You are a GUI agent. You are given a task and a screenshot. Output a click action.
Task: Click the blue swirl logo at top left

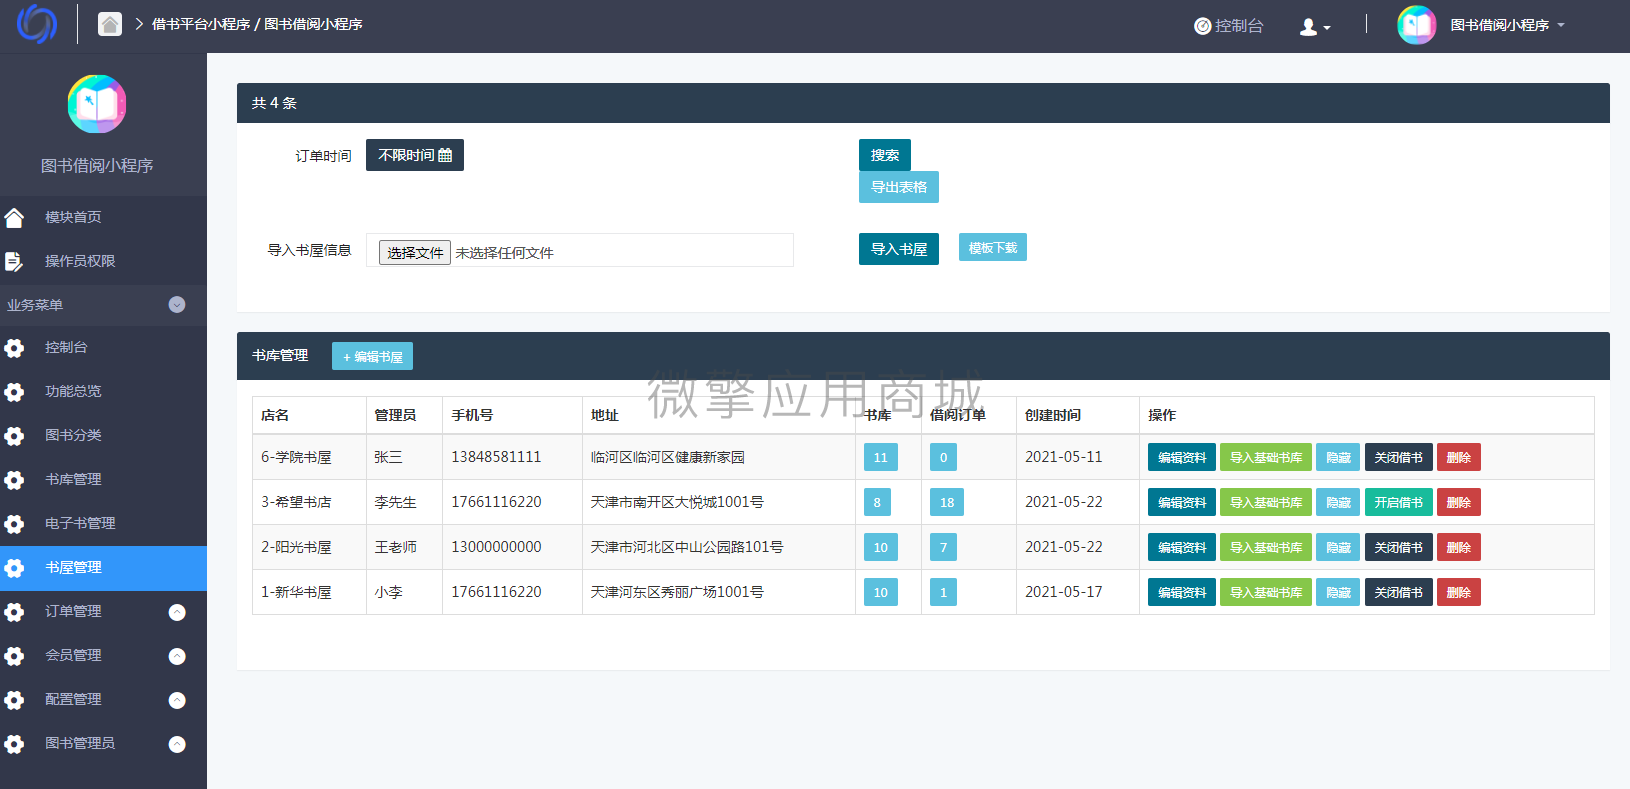(37, 24)
